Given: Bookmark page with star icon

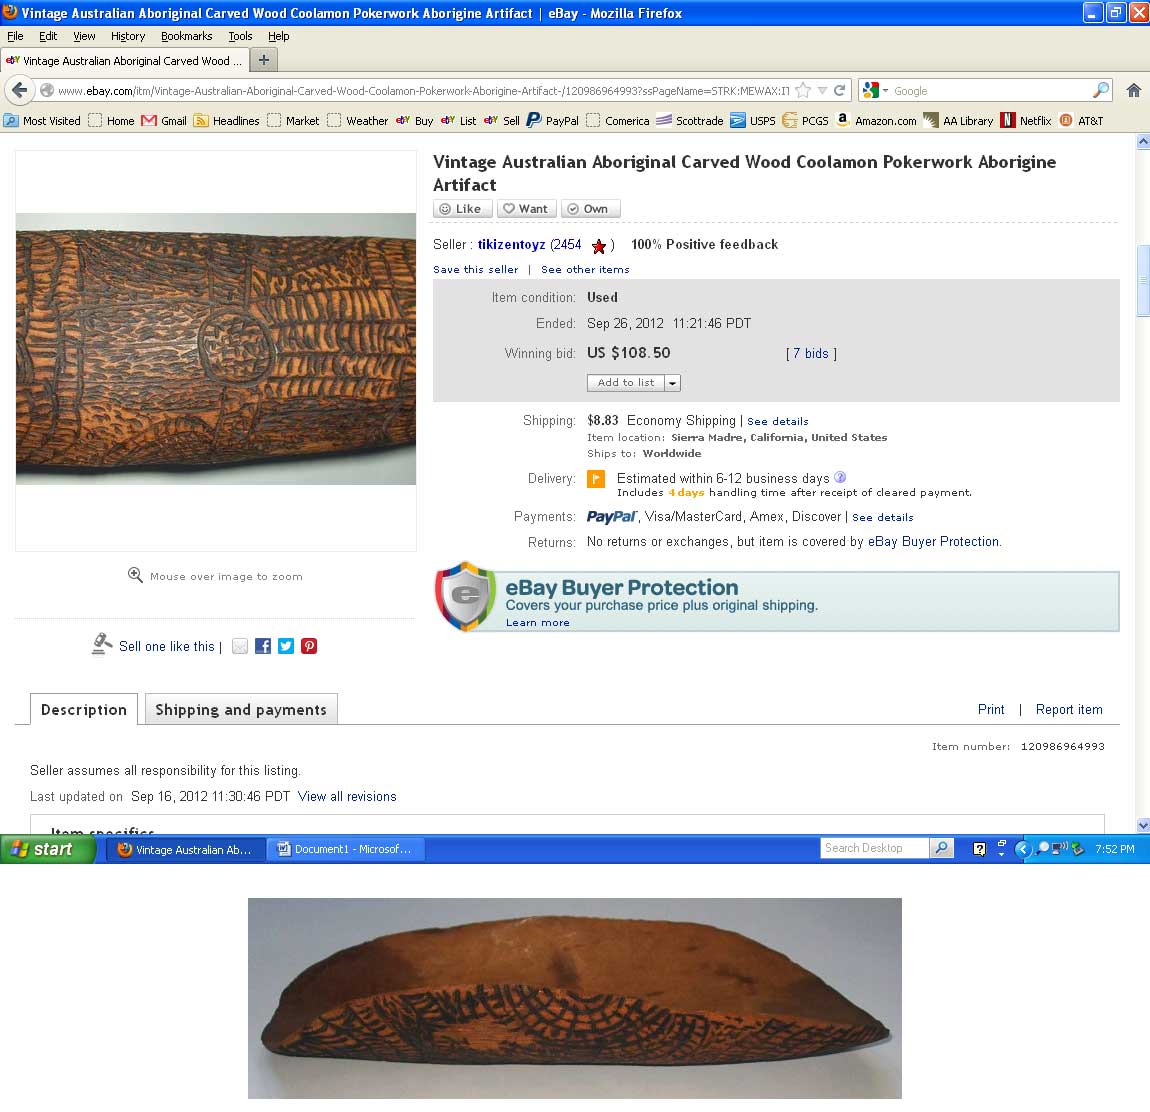Looking at the screenshot, I should 803,90.
